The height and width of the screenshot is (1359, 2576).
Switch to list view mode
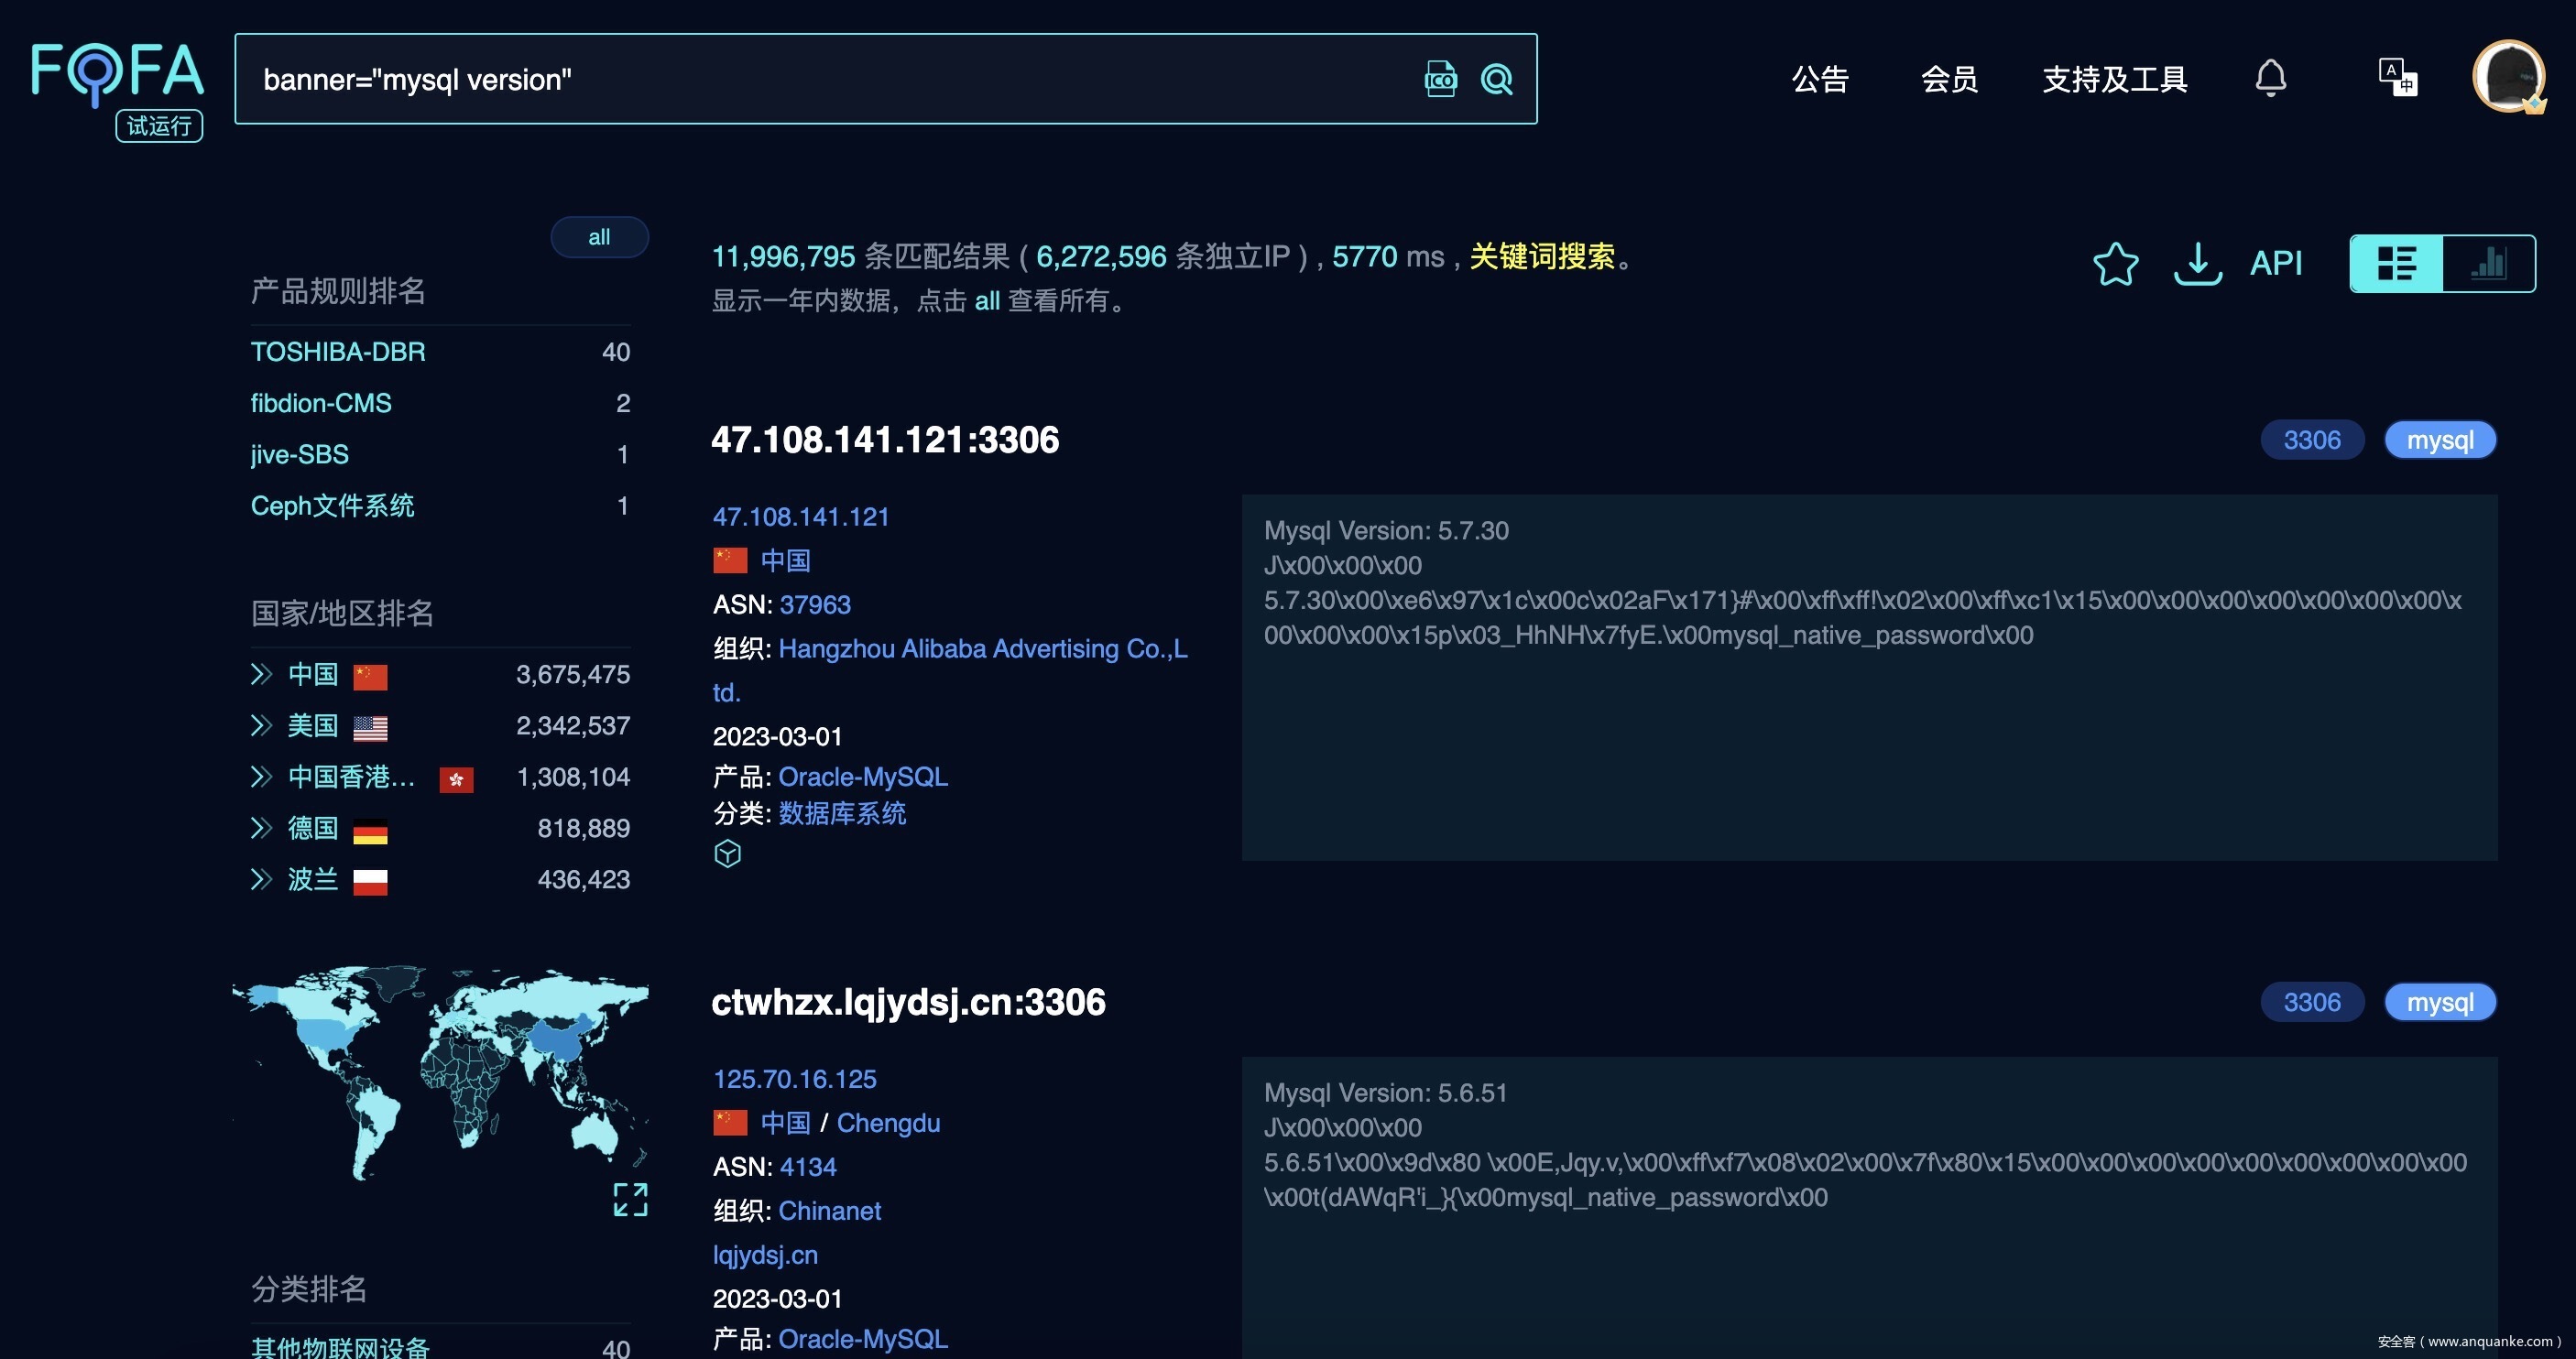point(2396,264)
